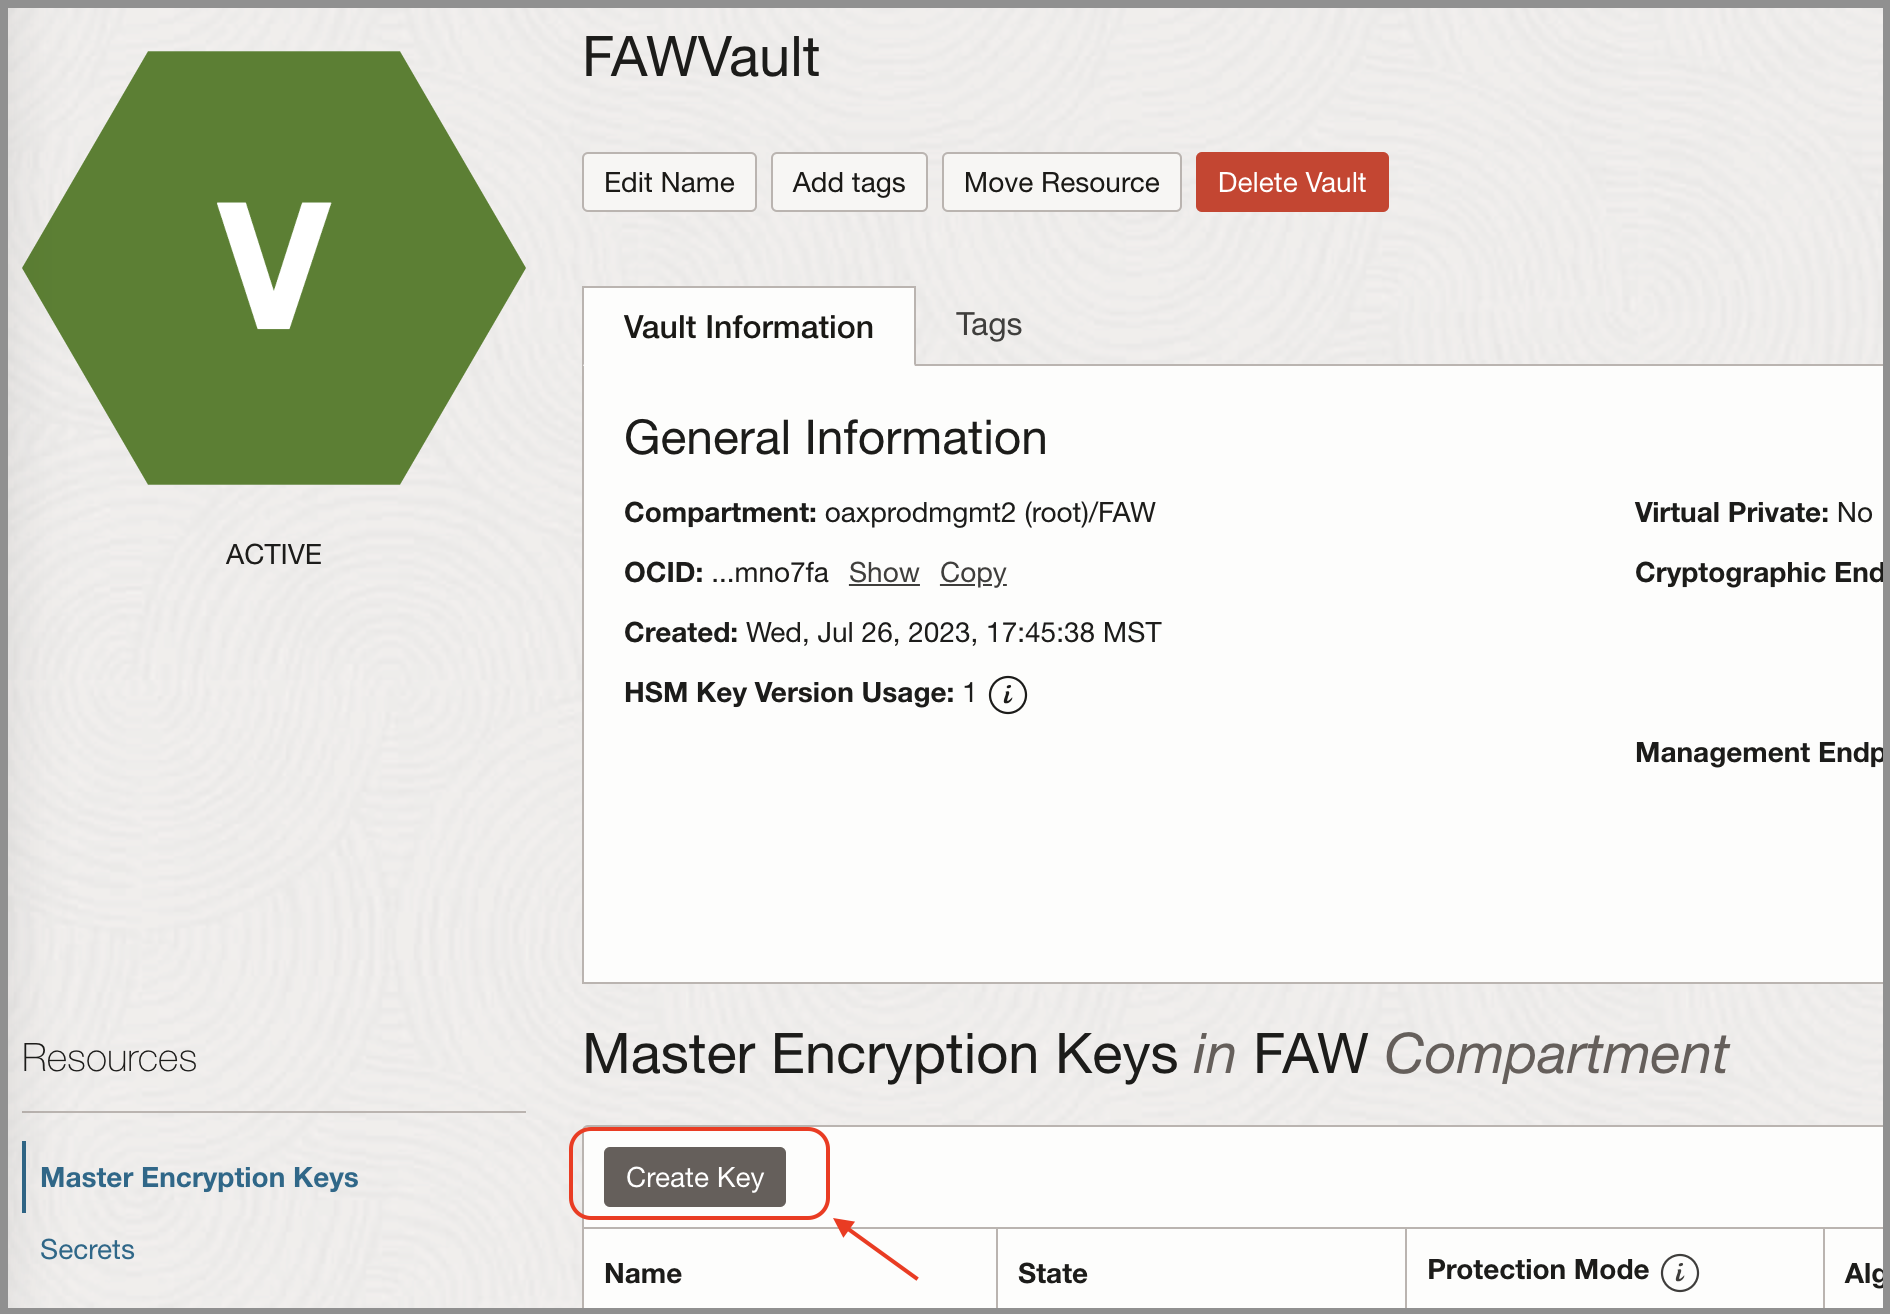Image resolution: width=1890 pixels, height=1314 pixels.
Task: Open Master Encryption Keys in the Resources sidebar
Action: [199, 1177]
